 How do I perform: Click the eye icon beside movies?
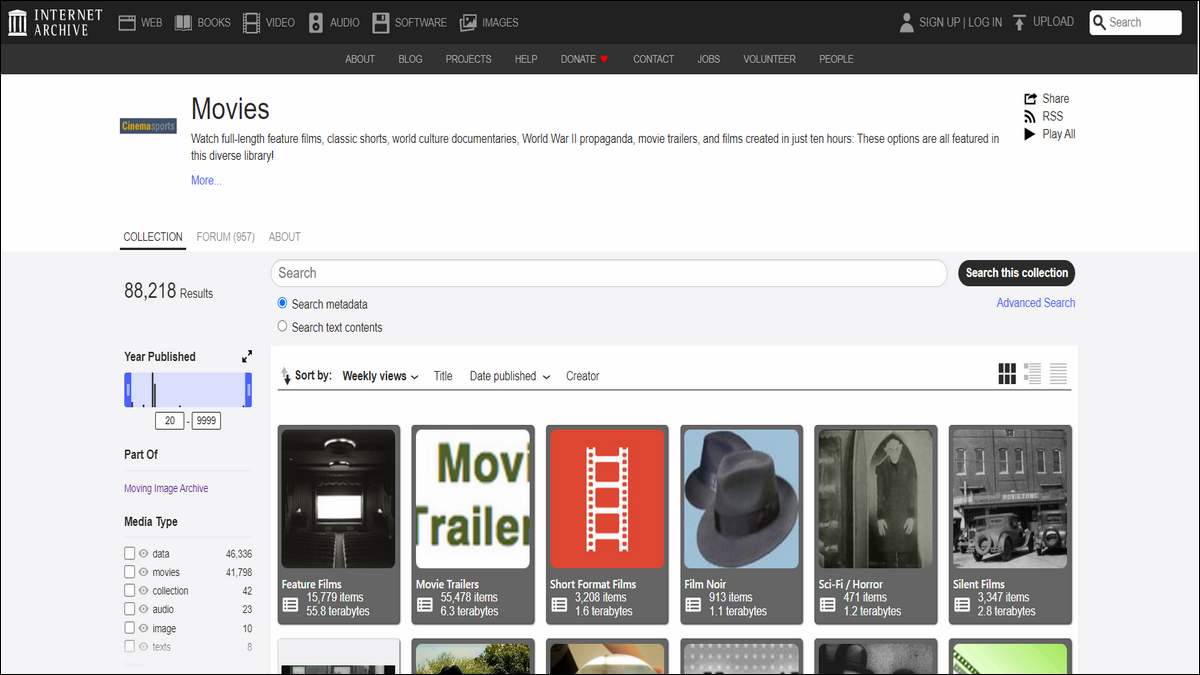tap(143, 572)
